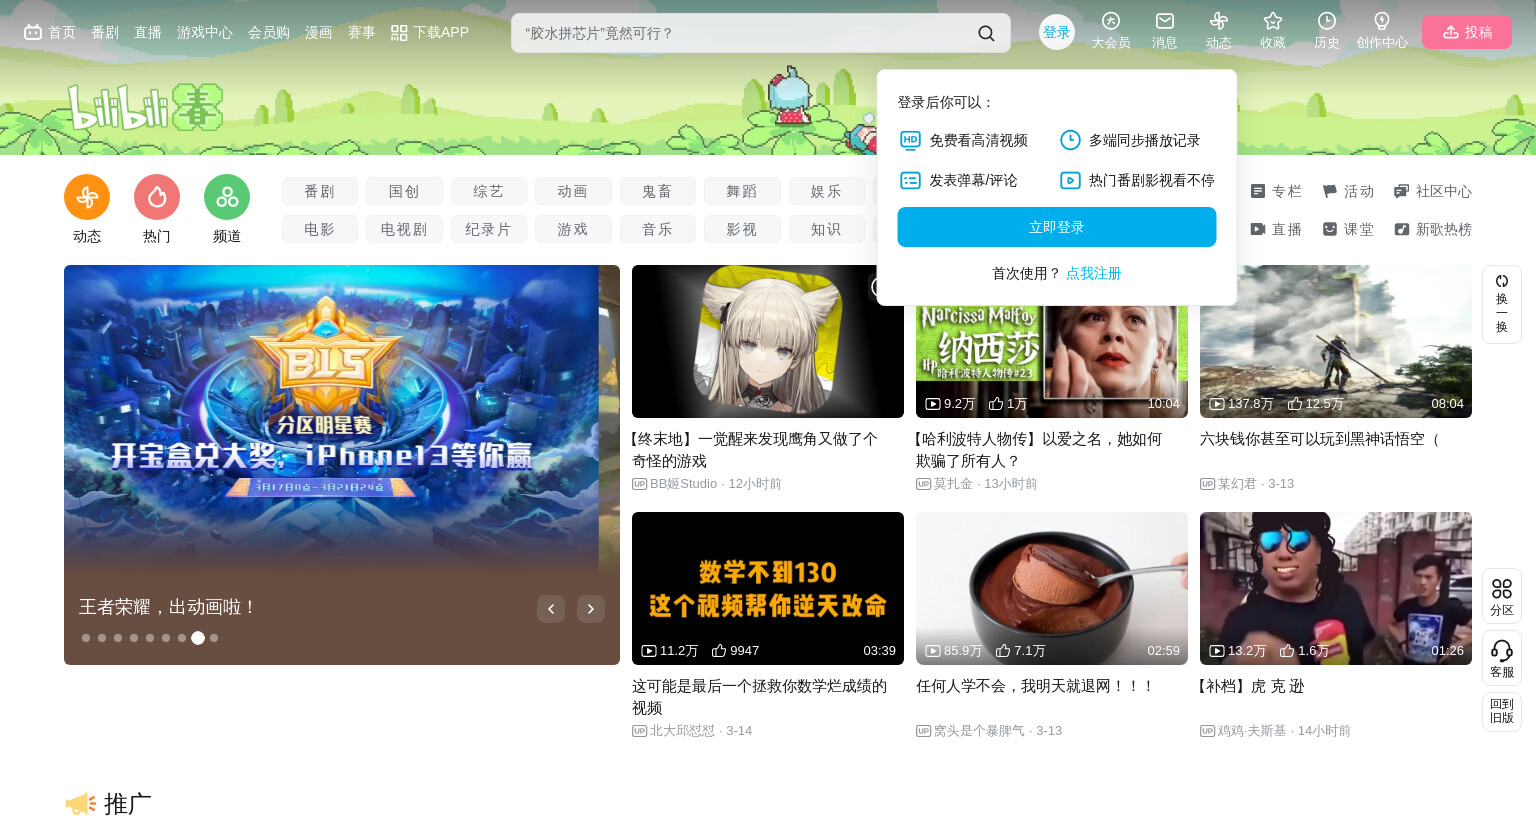Select the 电视剧 category chip
Image resolution: width=1536 pixels, height=824 pixels.
coord(404,229)
